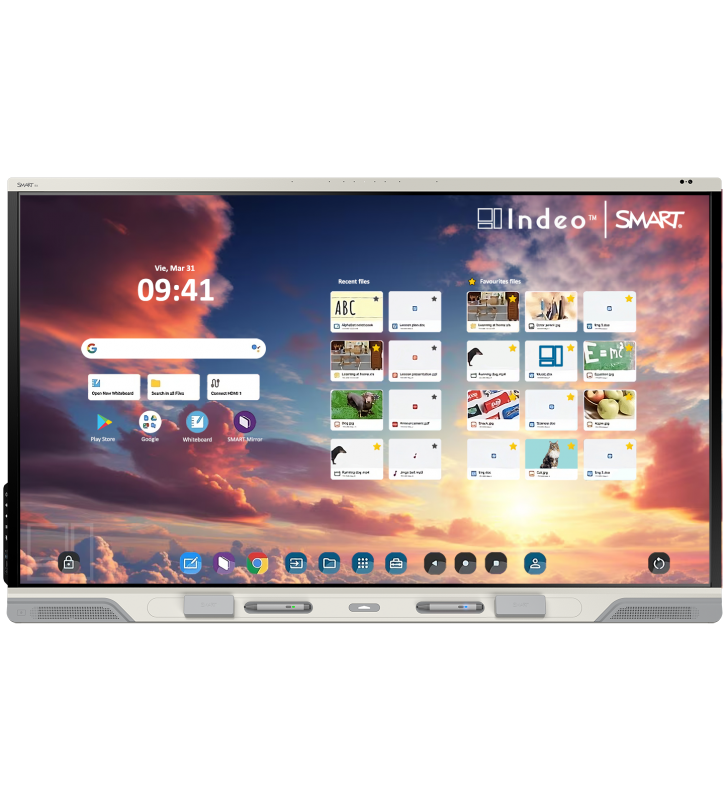
Task: Open Running dog.mp4 in Favourites files
Action: click(493, 361)
